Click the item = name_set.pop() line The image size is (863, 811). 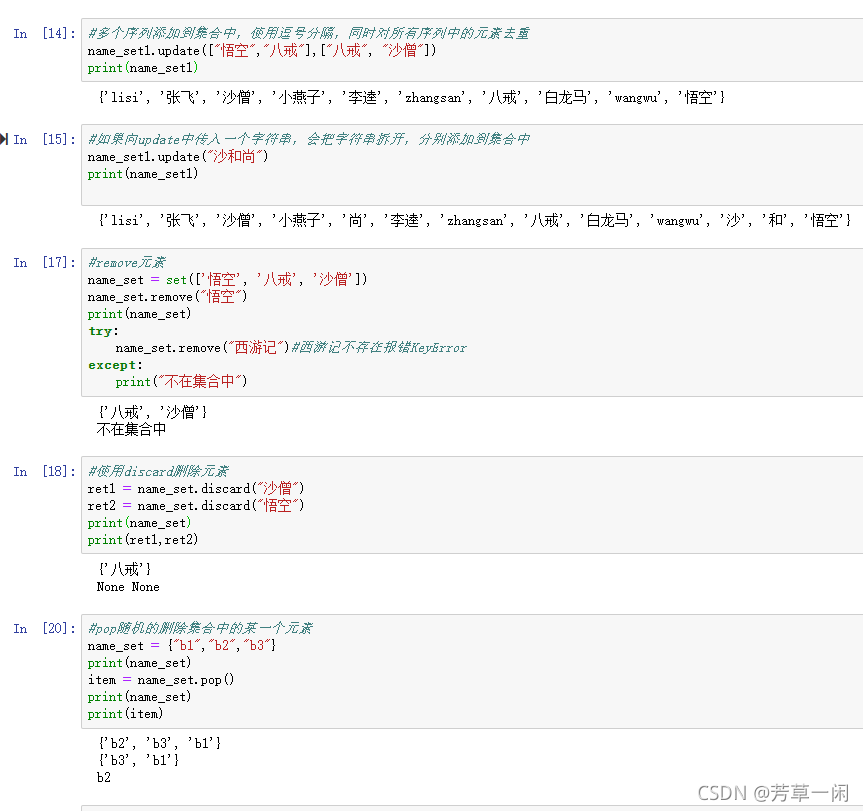coord(161,680)
